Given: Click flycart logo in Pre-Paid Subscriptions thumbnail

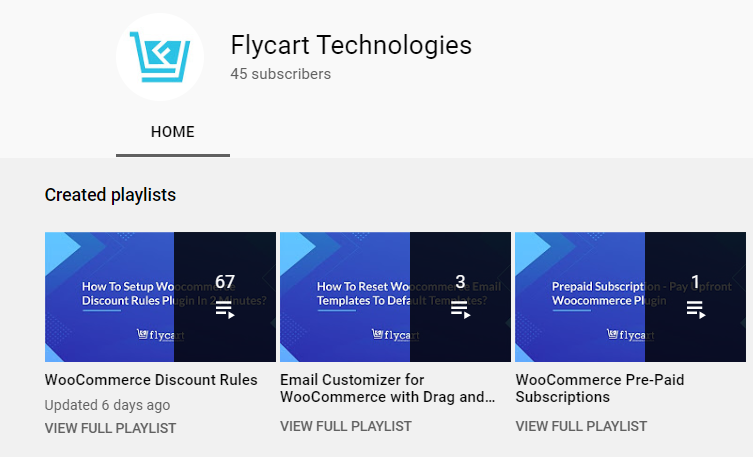Looking at the screenshot, I should pyautogui.click(x=630, y=335).
